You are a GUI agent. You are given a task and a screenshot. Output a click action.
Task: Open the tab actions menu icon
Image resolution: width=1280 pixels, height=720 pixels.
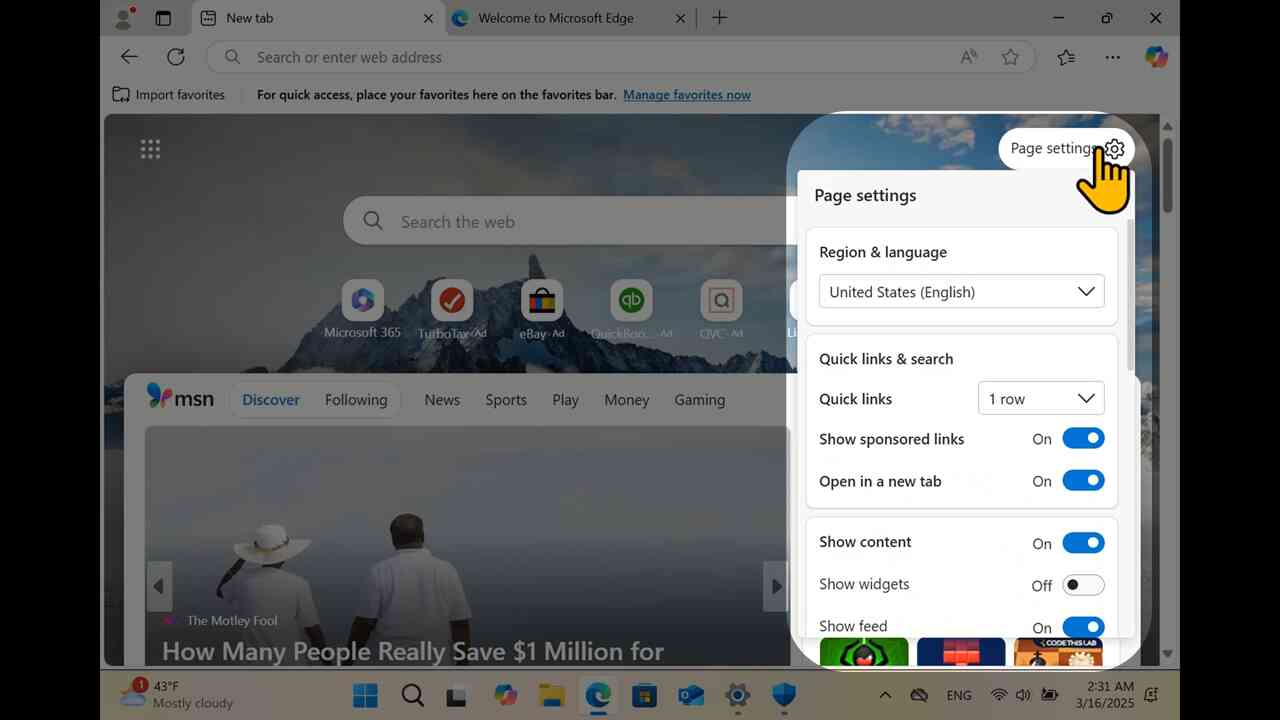[x=163, y=18]
